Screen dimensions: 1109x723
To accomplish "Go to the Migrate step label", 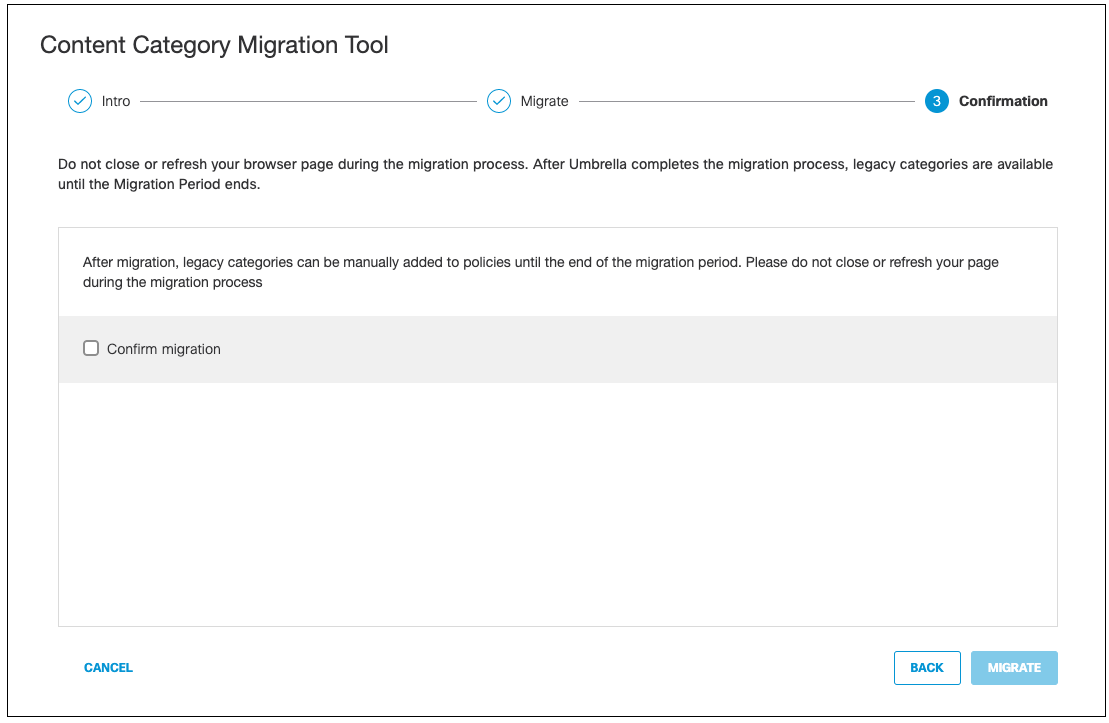I will 545,101.
